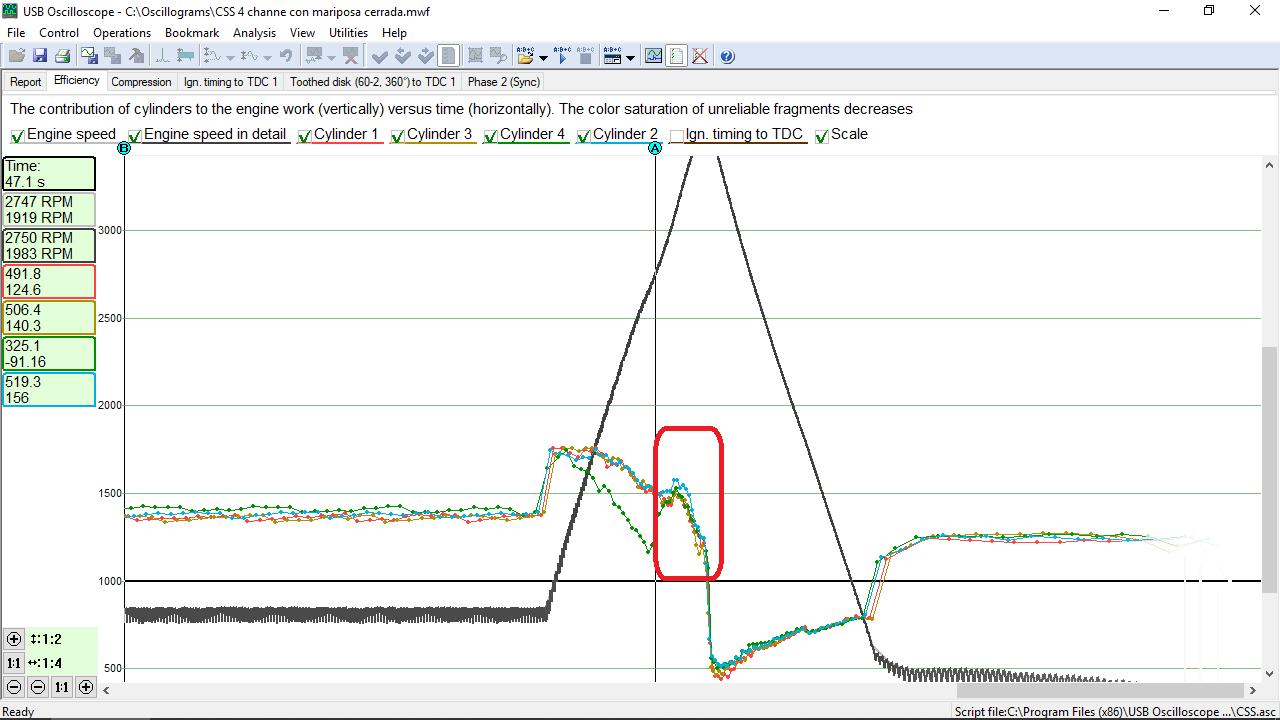The width and height of the screenshot is (1280, 720).
Task: Hide the Cylinder 4 trace checkbox
Action: point(491,136)
